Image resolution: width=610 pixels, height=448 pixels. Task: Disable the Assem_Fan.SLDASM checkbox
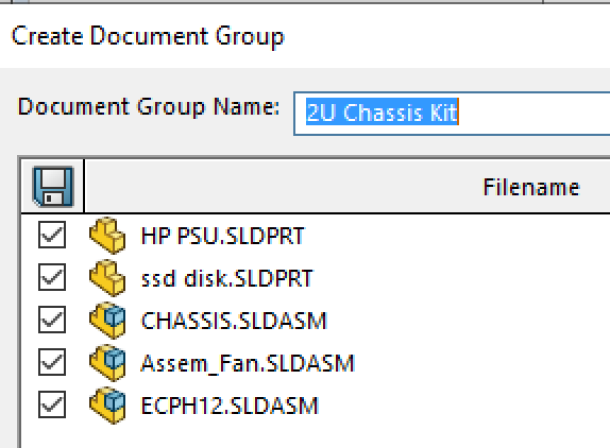[51, 363]
